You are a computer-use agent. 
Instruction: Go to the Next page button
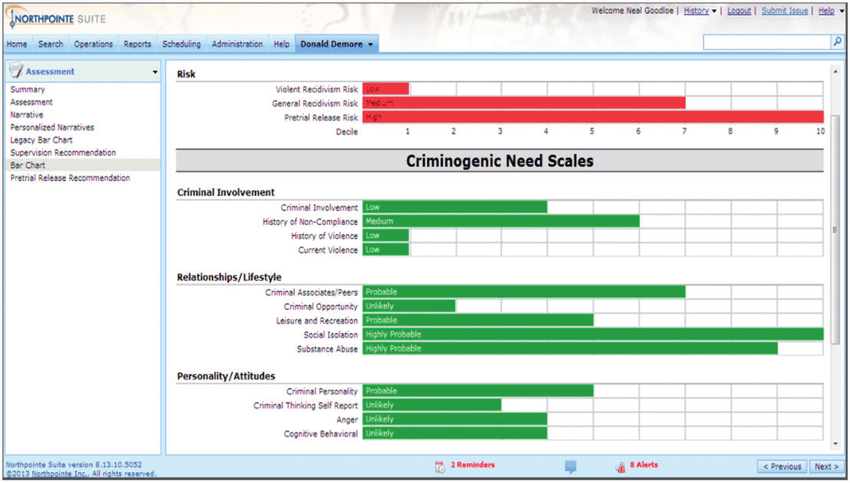825,466
